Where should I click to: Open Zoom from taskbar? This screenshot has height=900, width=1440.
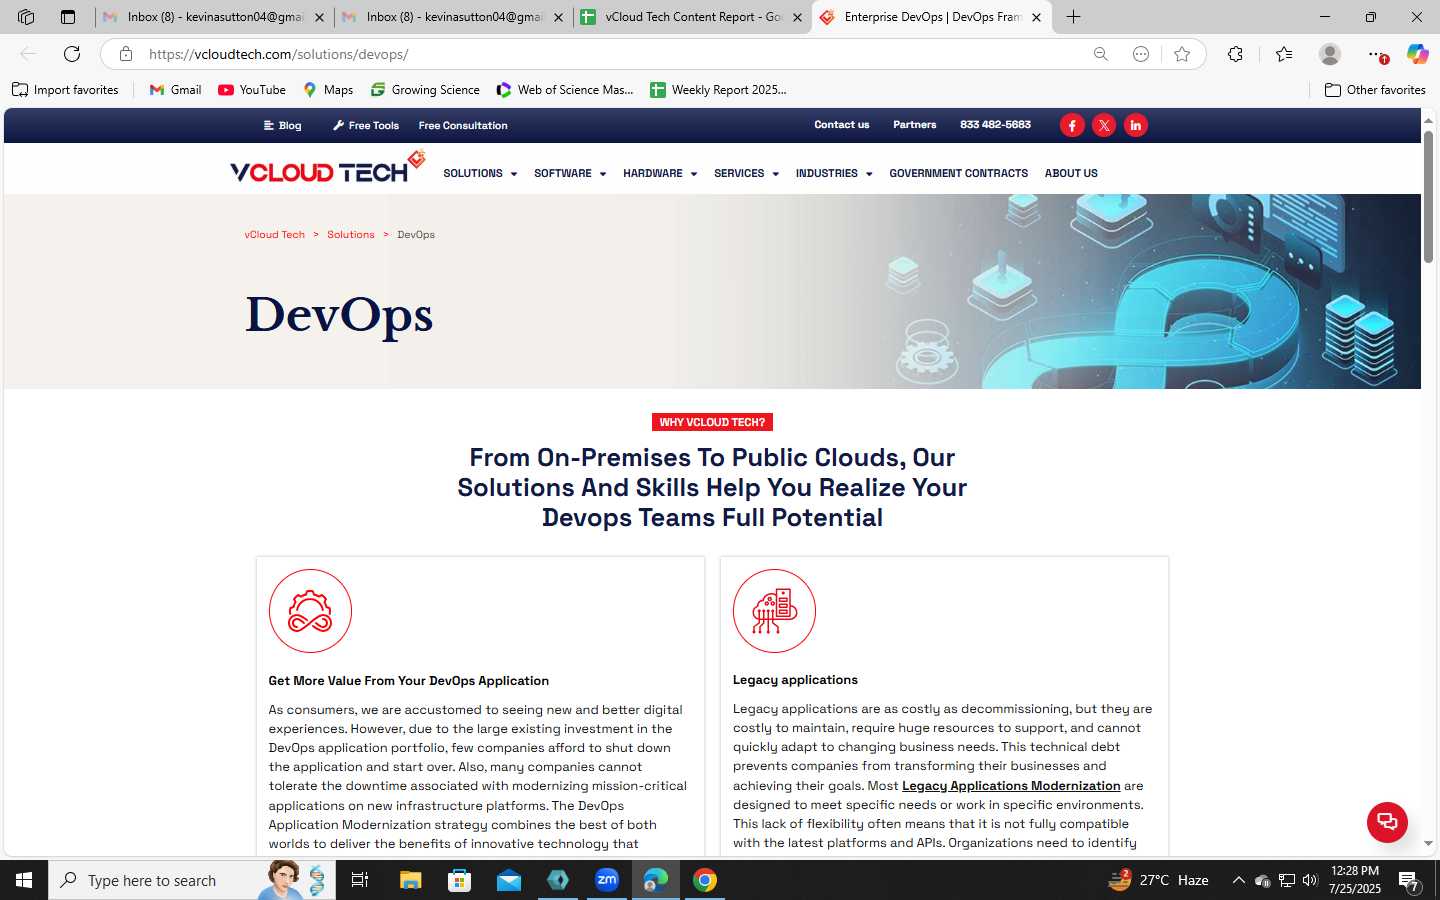pyautogui.click(x=607, y=880)
